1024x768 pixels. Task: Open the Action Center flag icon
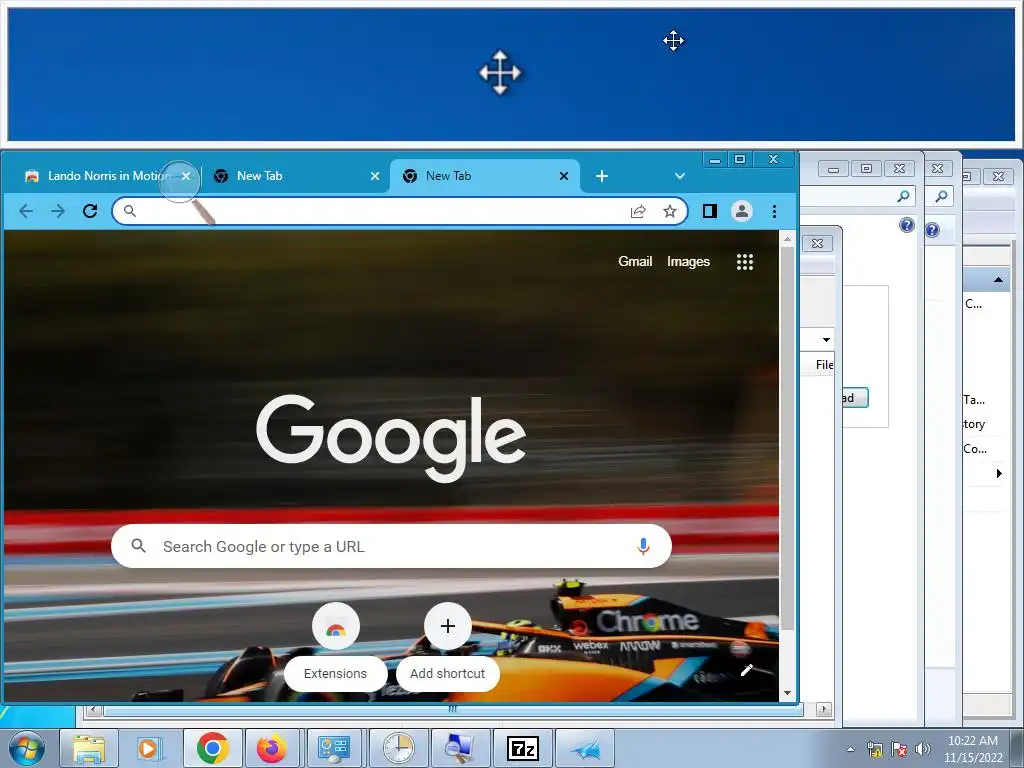pos(899,749)
